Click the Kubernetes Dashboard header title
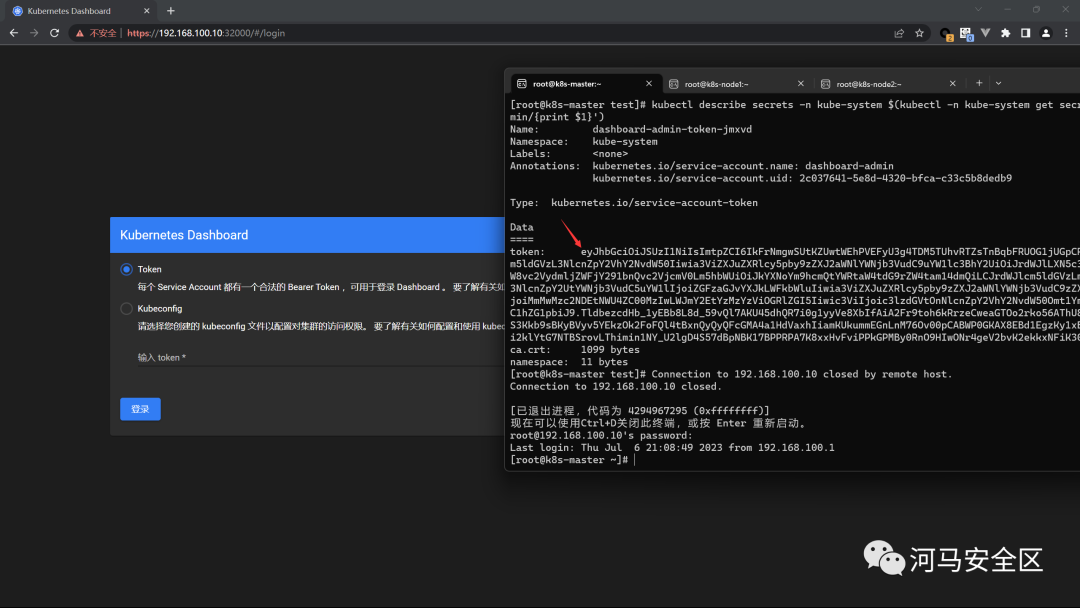Viewport: 1080px width, 608px height. (184, 235)
